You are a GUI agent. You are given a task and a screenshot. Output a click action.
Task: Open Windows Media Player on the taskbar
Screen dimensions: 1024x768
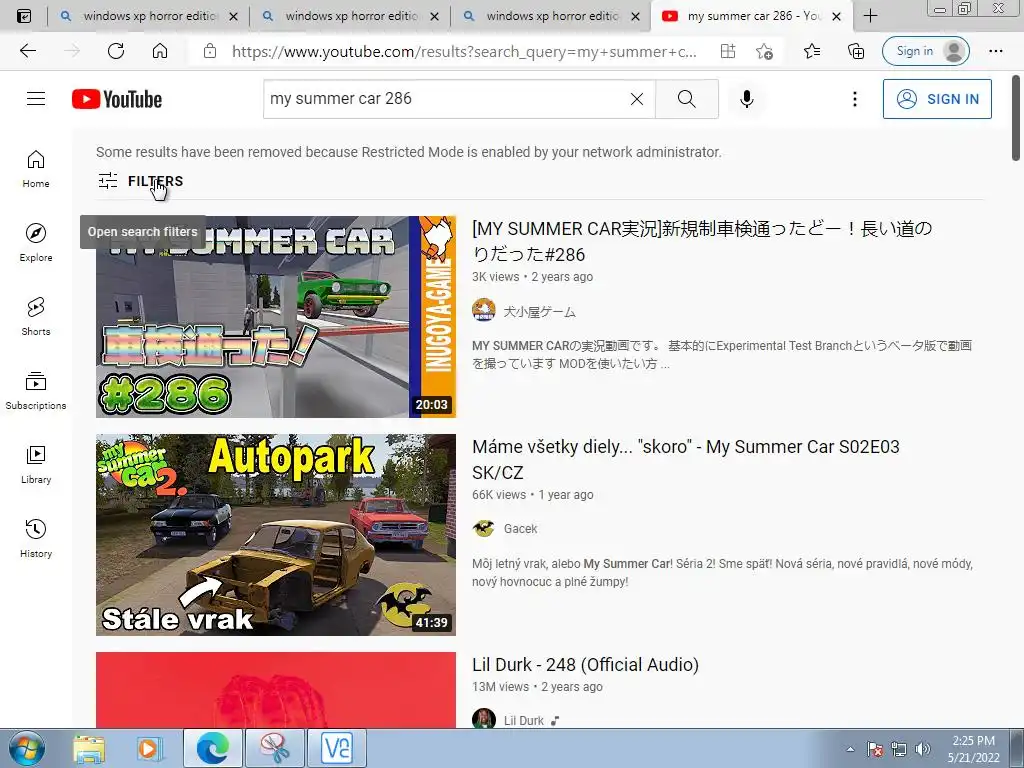coord(148,748)
